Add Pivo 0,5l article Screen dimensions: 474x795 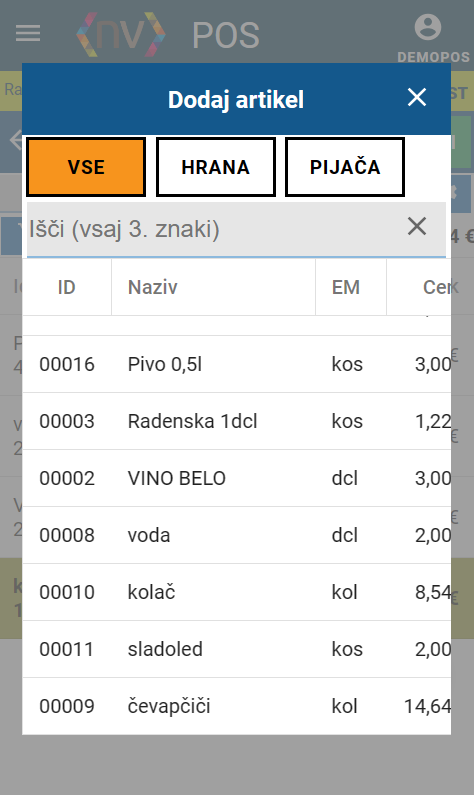tap(236, 364)
